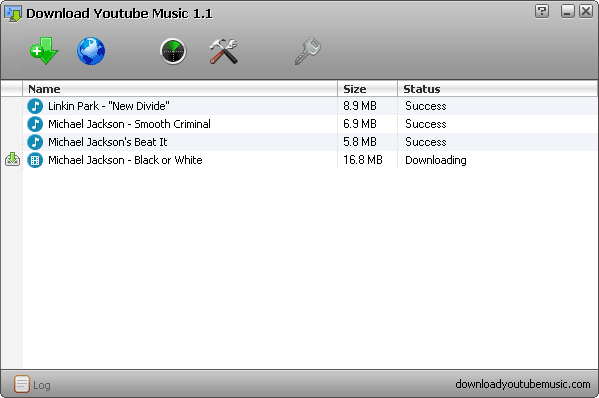Click the downloading indicator icon beside Black or White
Image resolution: width=599 pixels, height=398 pixels.
click(12, 159)
